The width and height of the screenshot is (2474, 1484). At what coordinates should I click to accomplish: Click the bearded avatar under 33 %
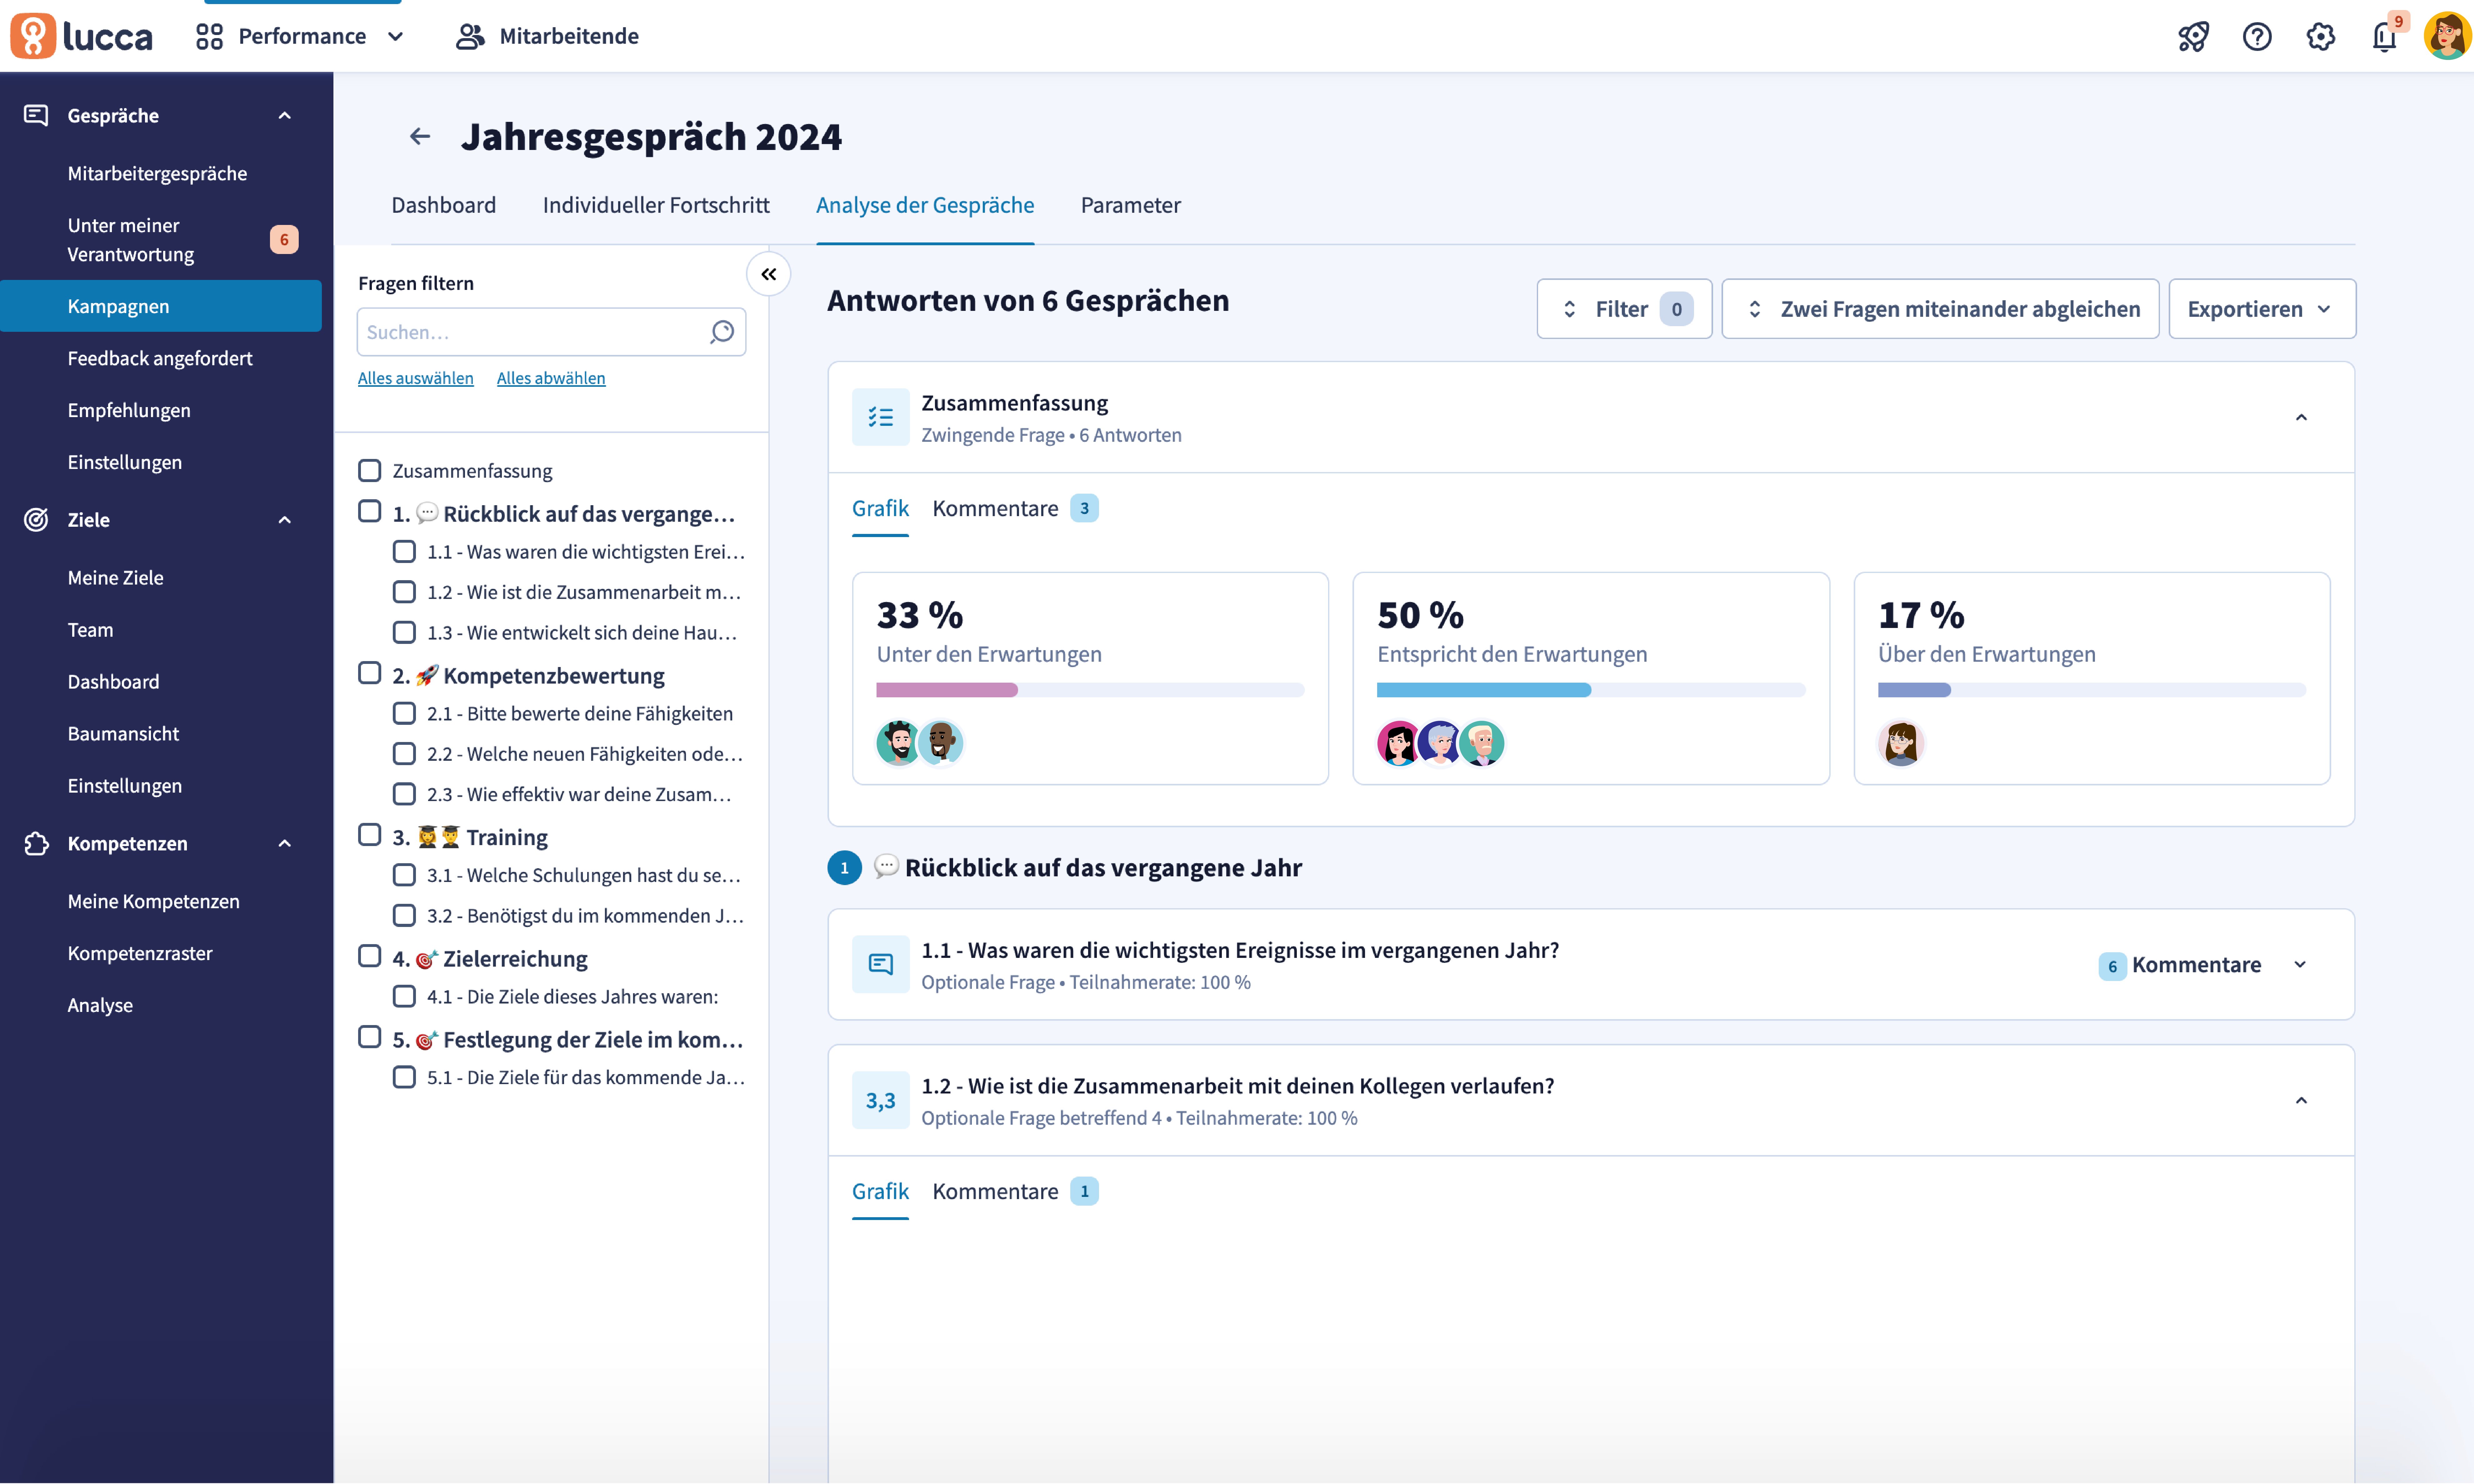898,743
